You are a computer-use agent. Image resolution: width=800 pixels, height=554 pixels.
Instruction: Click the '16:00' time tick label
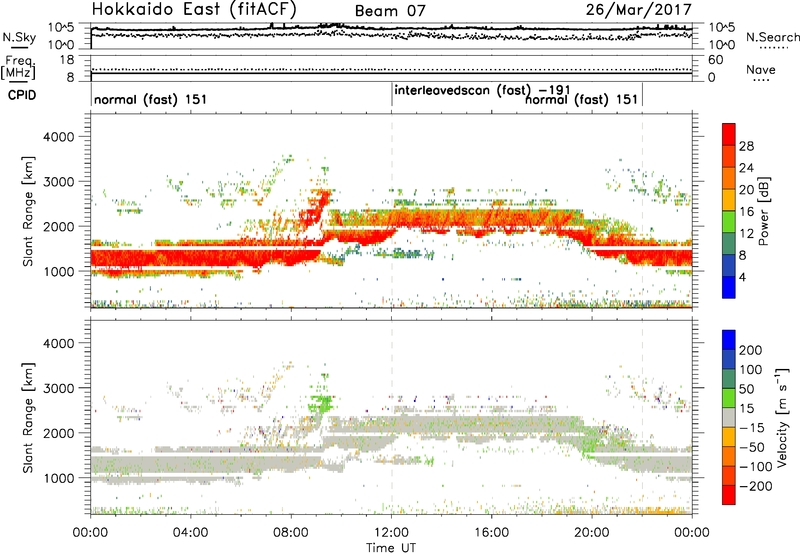click(491, 533)
